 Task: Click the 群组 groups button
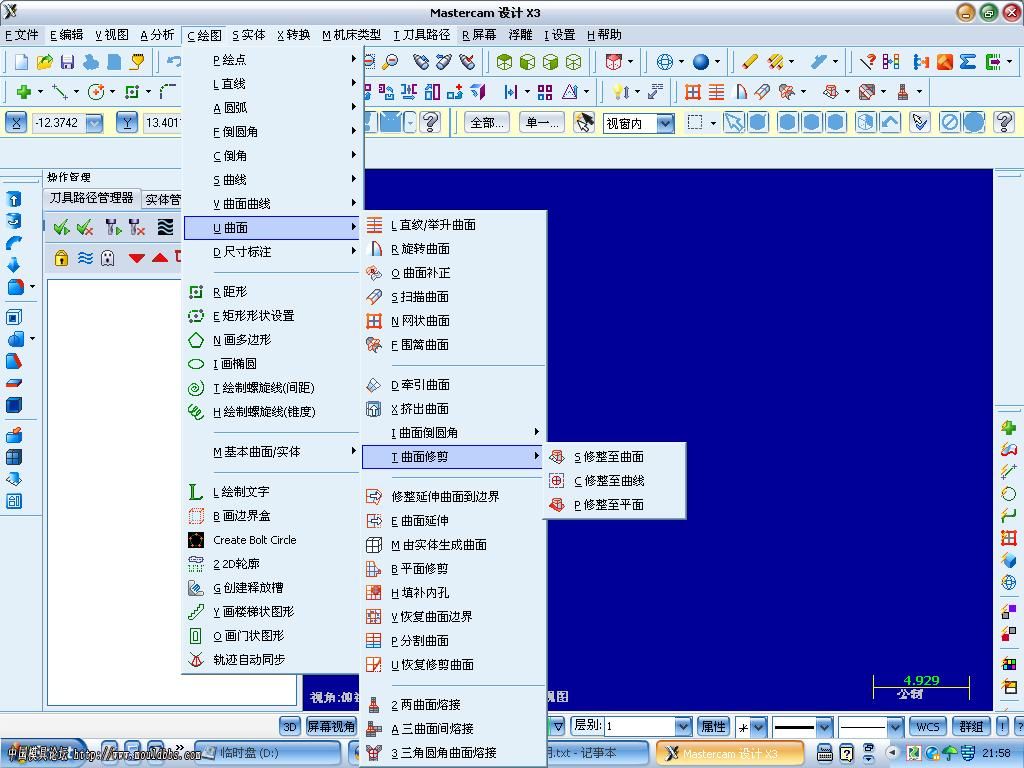click(x=971, y=726)
